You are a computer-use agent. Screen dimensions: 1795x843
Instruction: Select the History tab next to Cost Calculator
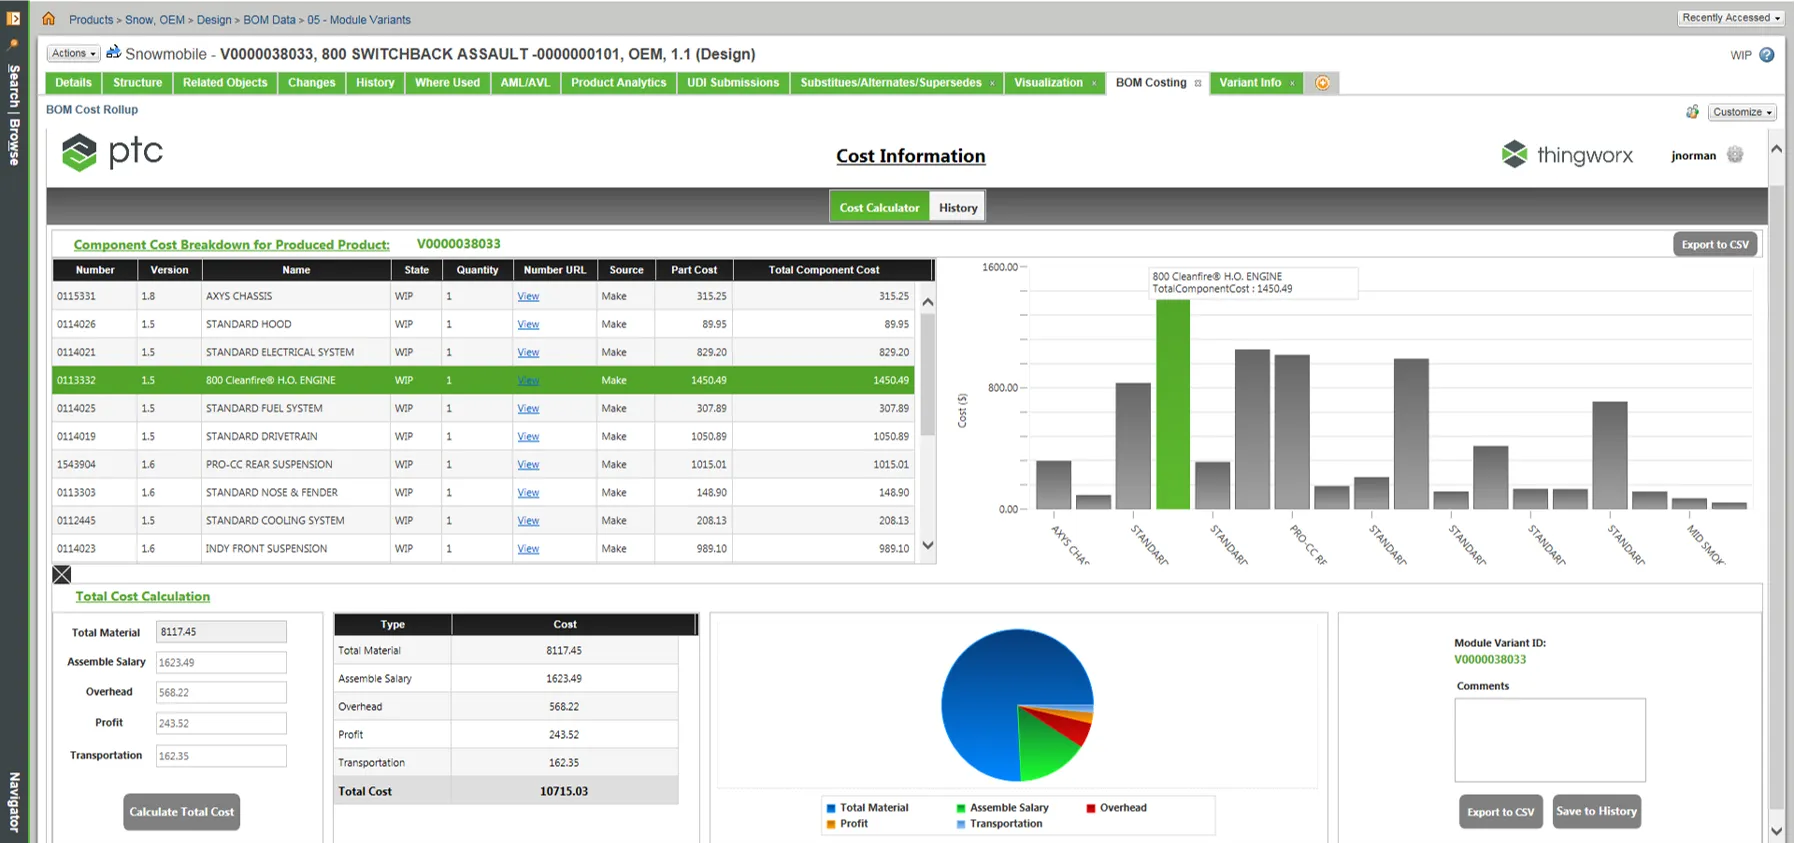(x=957, y=207)
